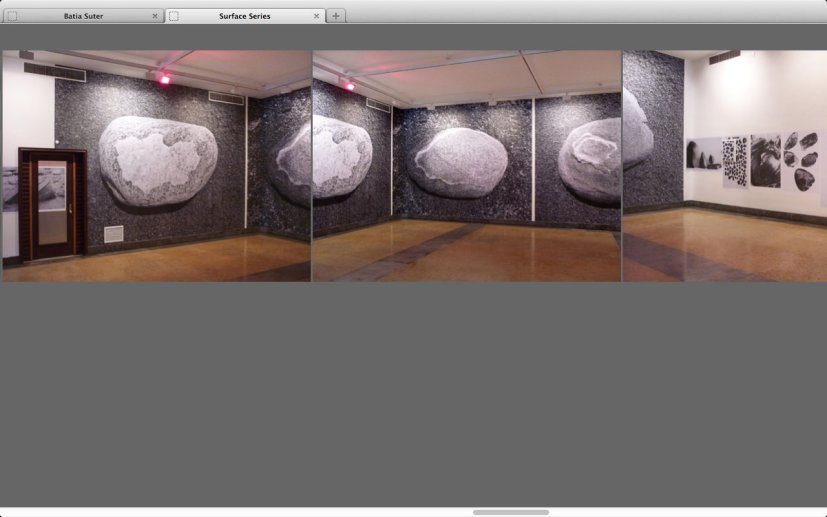The width and height of the screenshot is (827, 517).
Task: Click the horizontal scrollbar thumb
Action: point(511,512)
